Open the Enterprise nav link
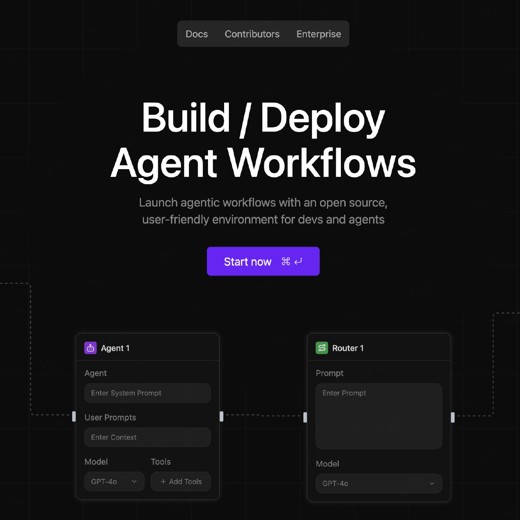The width and height of the screenshot is (520, 520). pos(318,34)
